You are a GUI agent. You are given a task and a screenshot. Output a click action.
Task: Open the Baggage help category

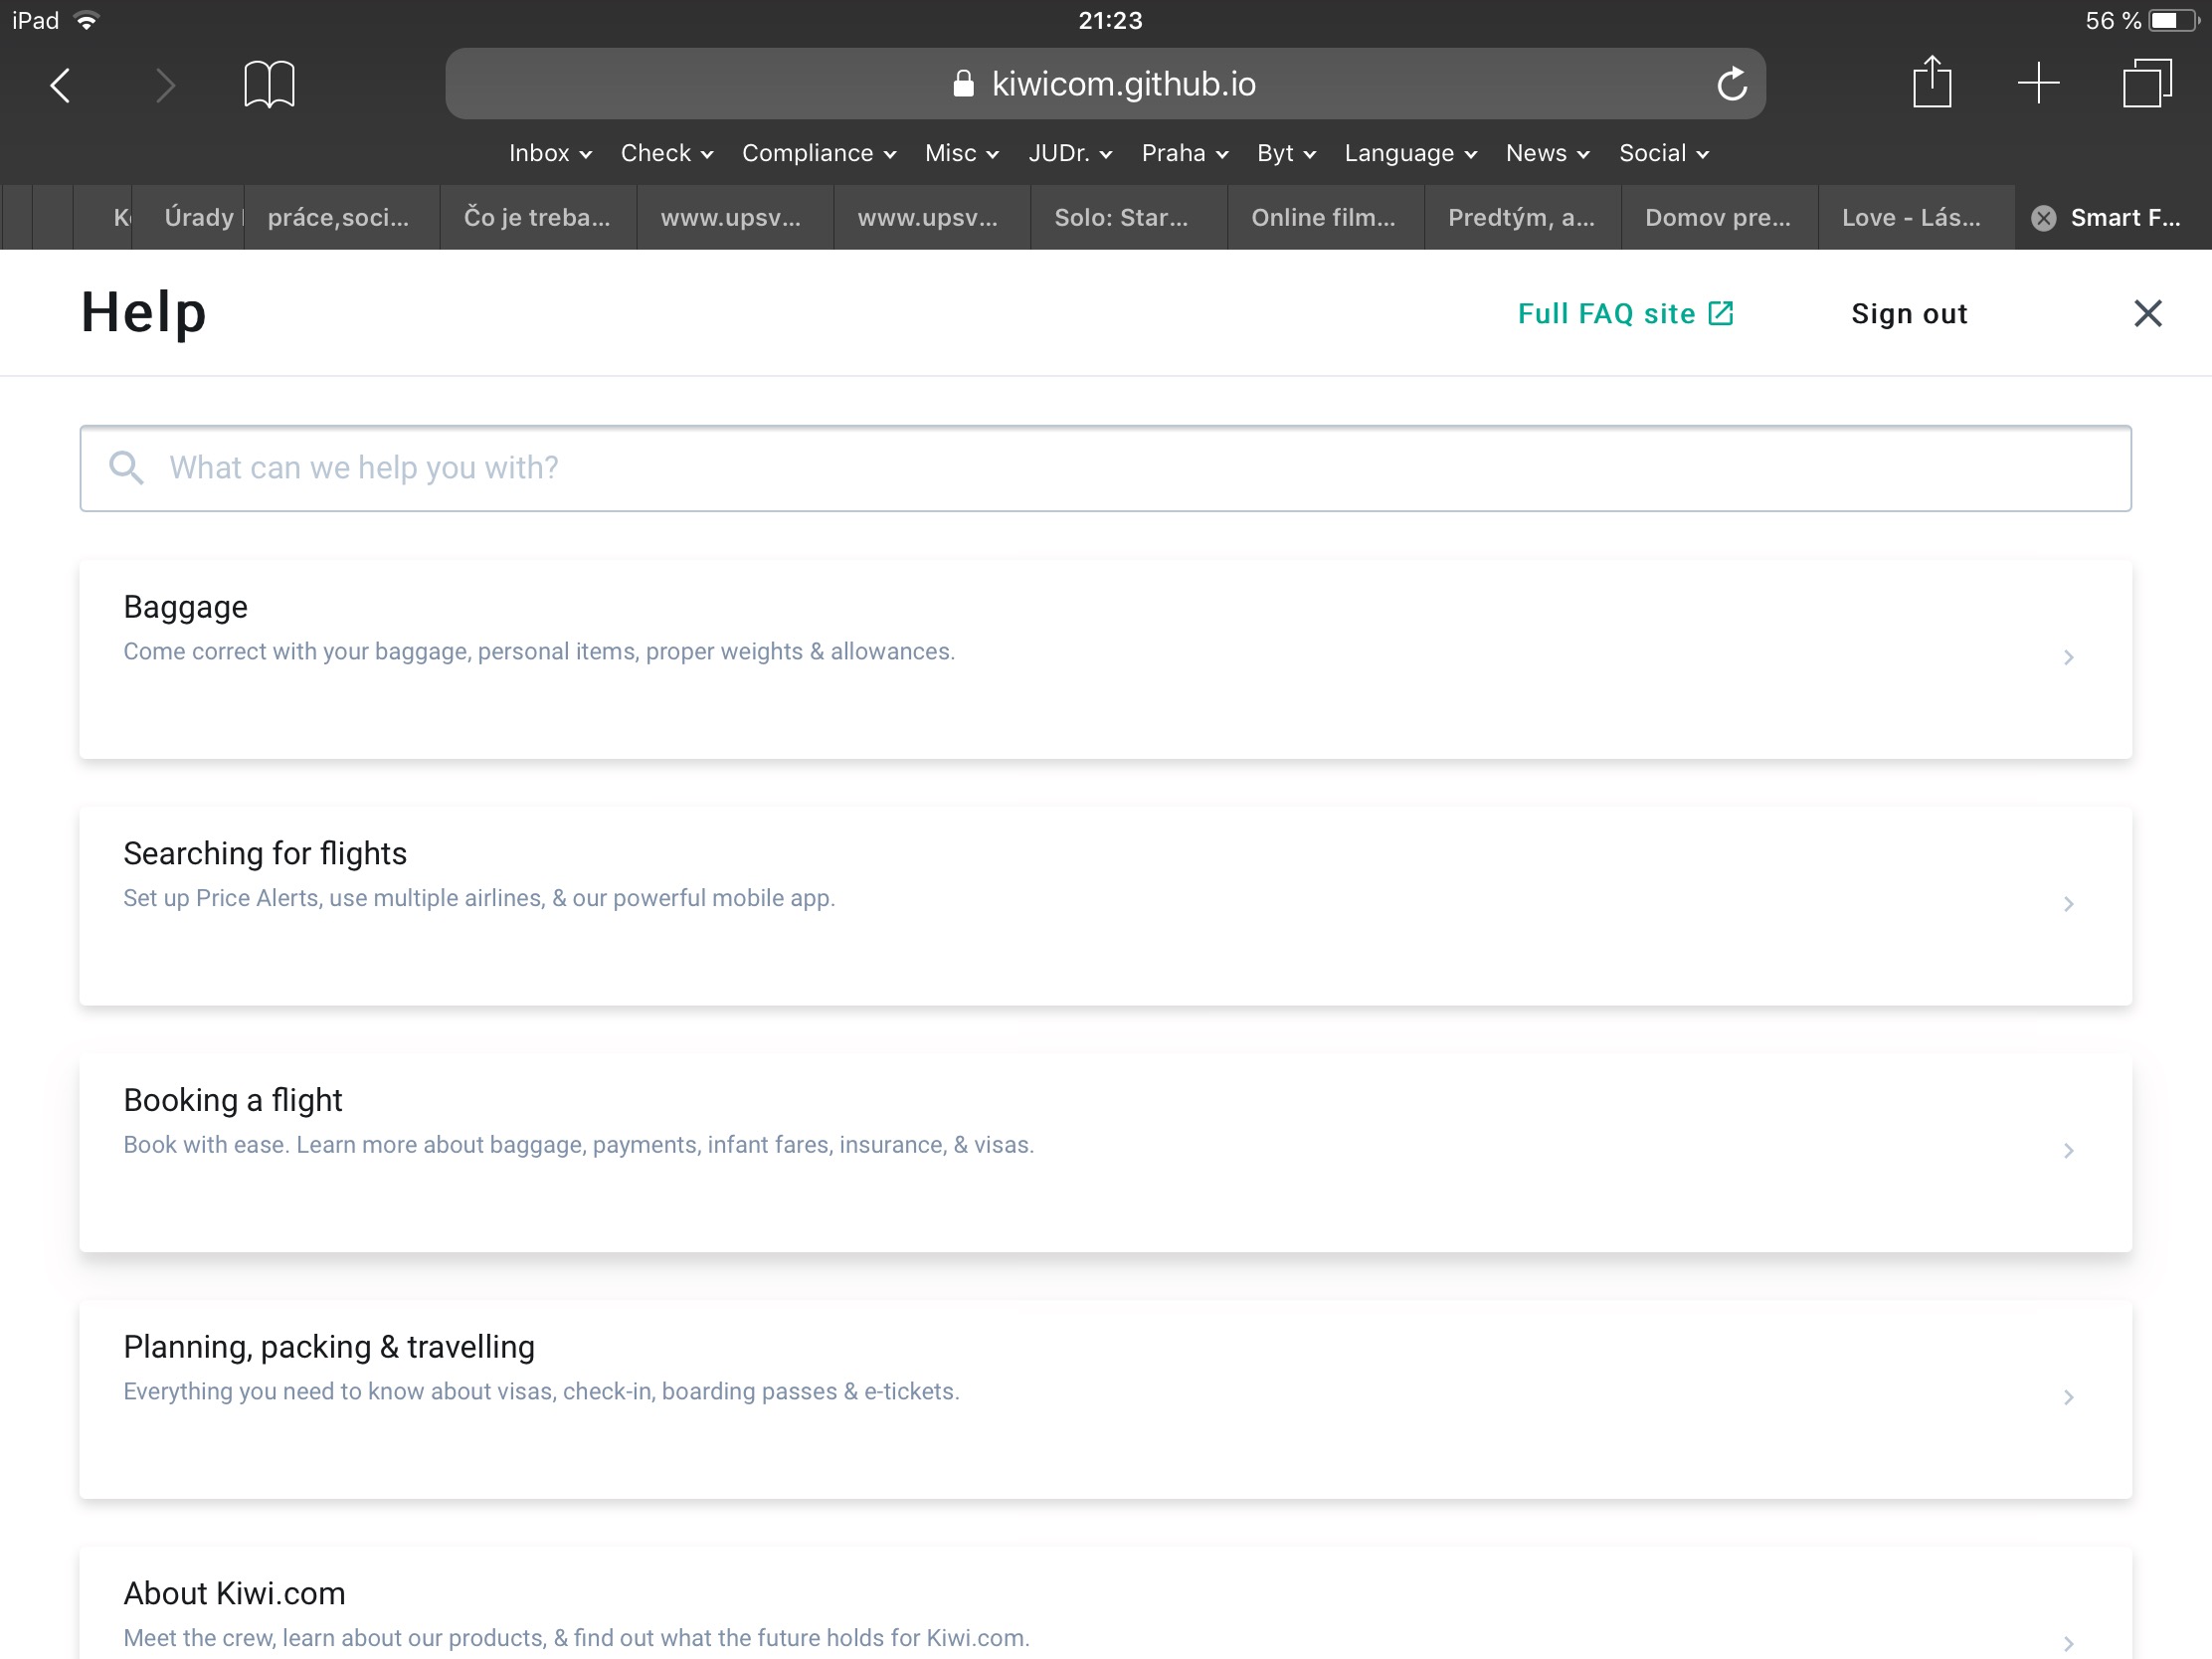click(x=185, y=606)
